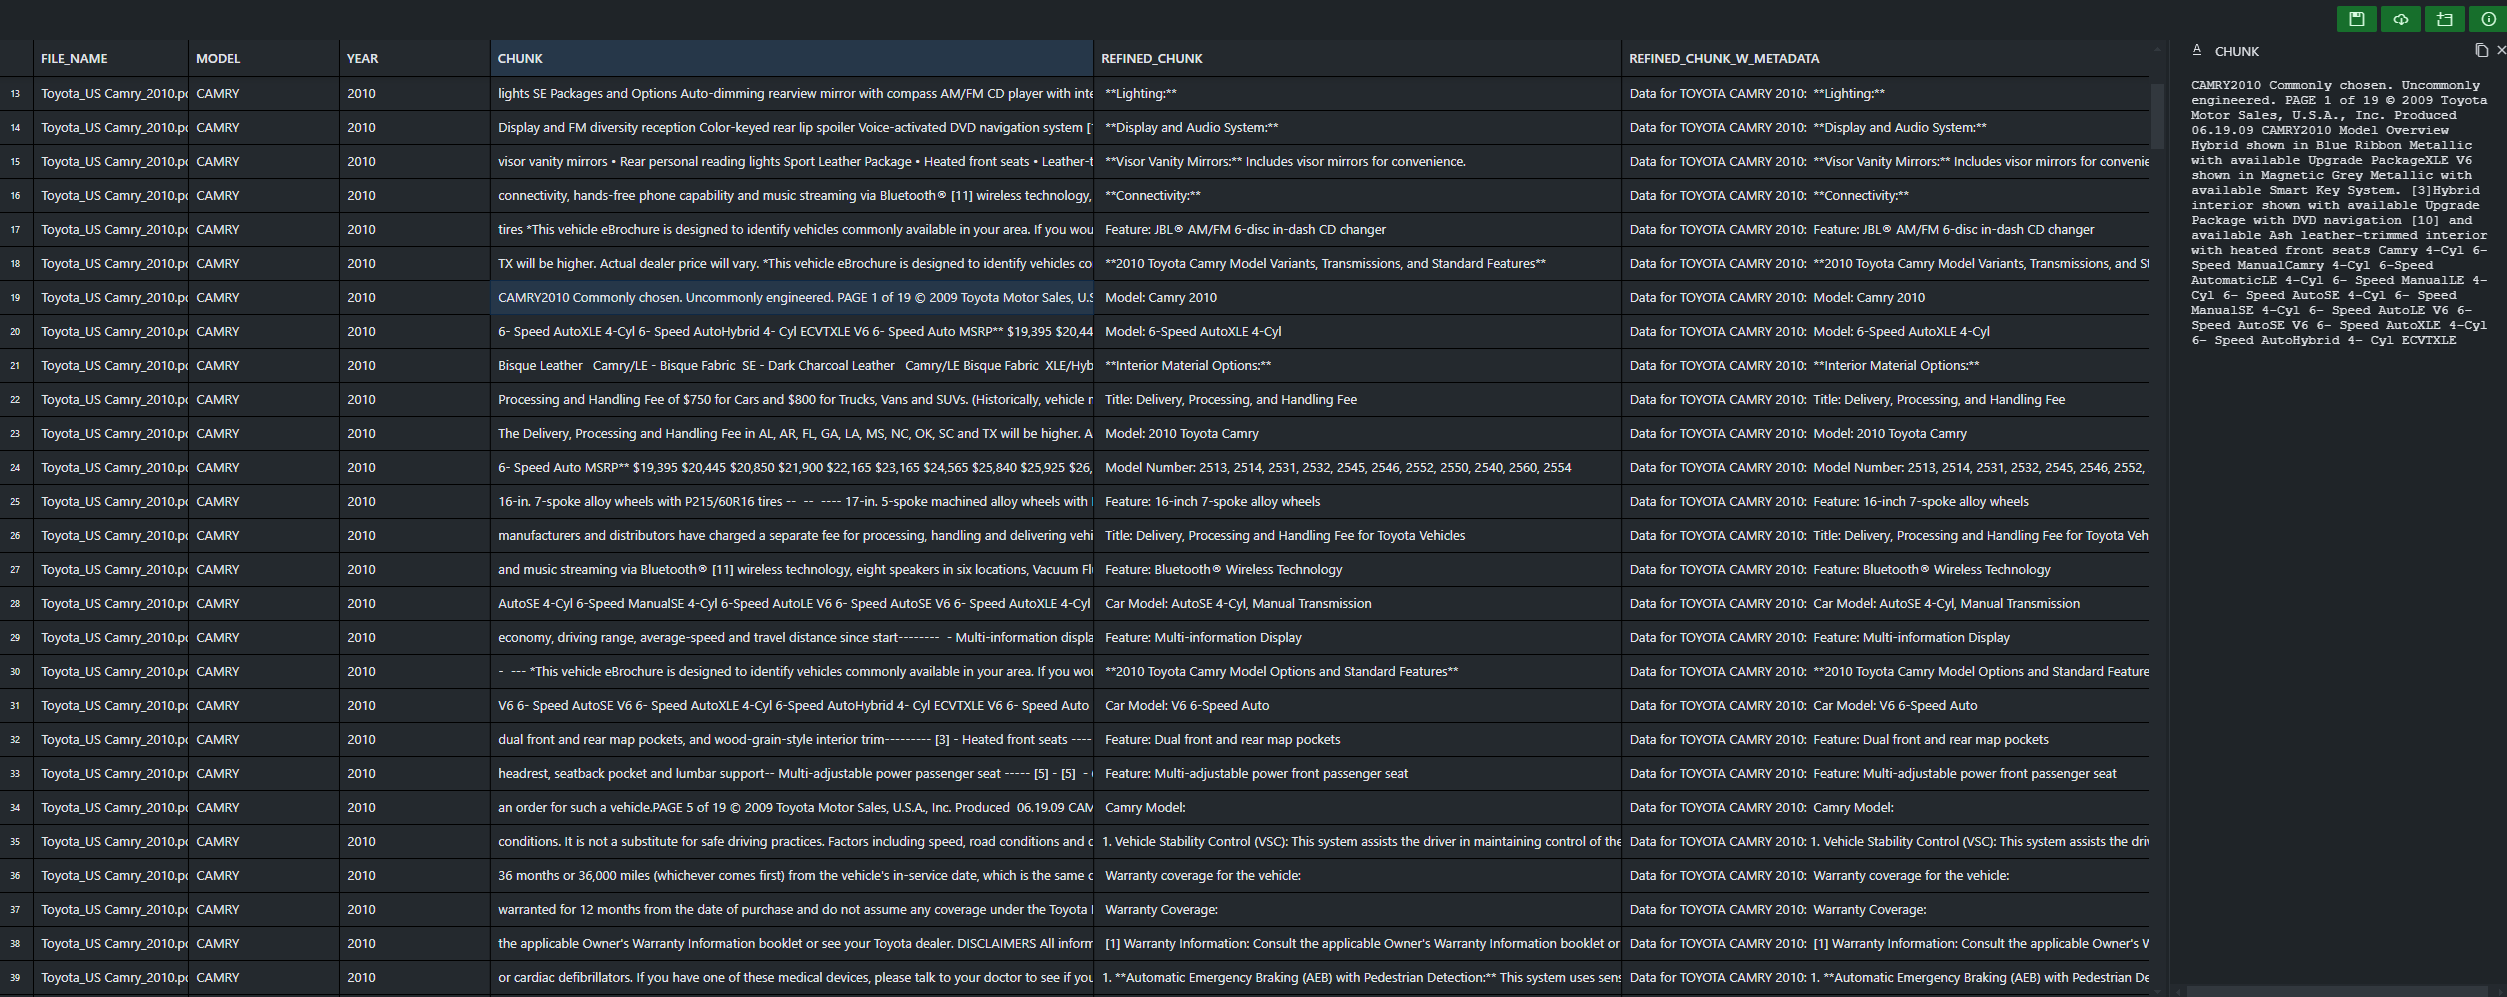Click refined chunk 'Model: 6-Speed AutoXLE 4-Cyl'
This screenshot has height=997, width=2507.
(x=1358, y=331)
